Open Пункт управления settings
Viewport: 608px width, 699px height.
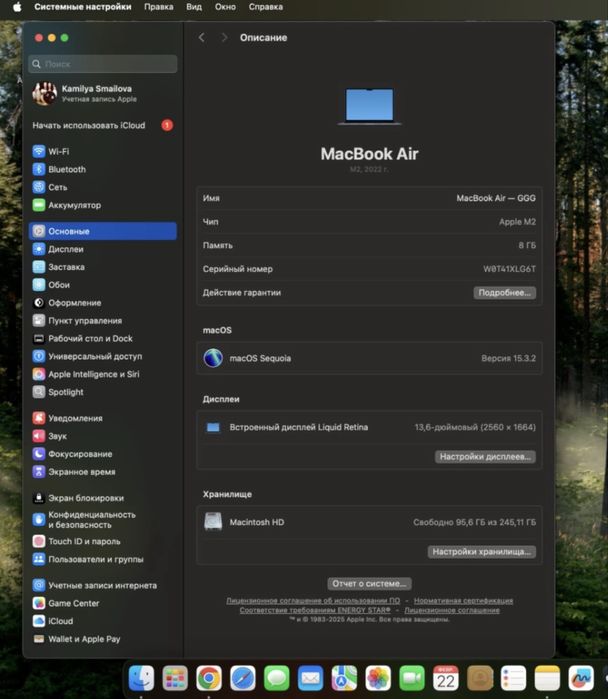point(103,321)
